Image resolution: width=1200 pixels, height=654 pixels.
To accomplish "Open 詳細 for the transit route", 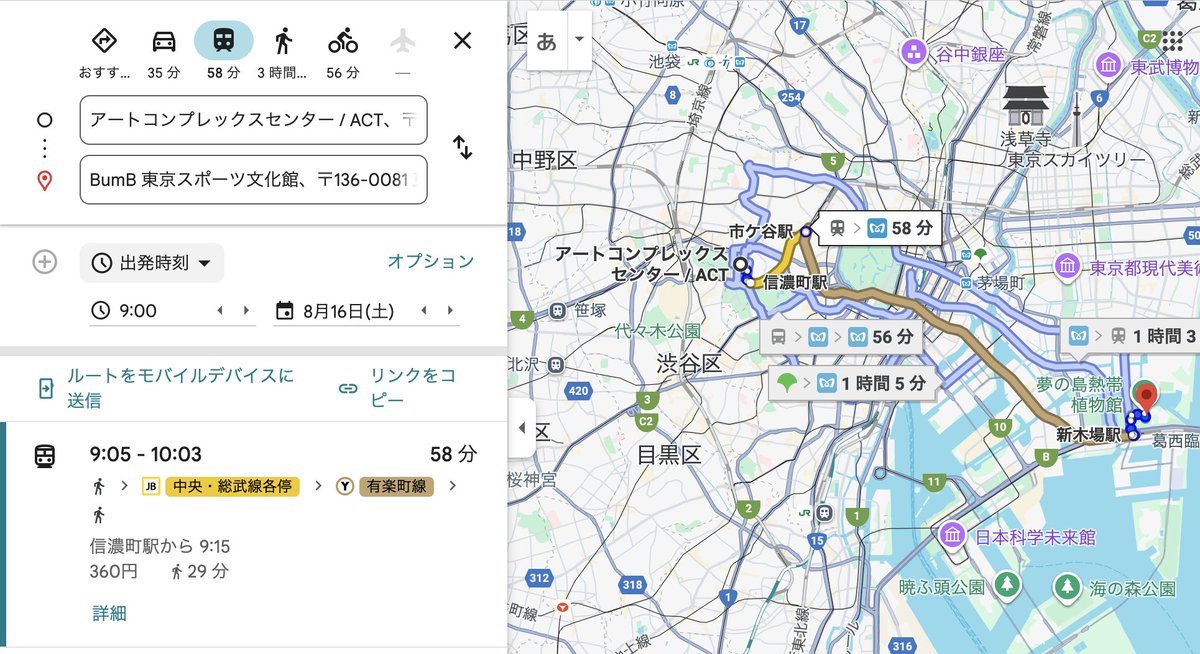I will click(108, 613).
